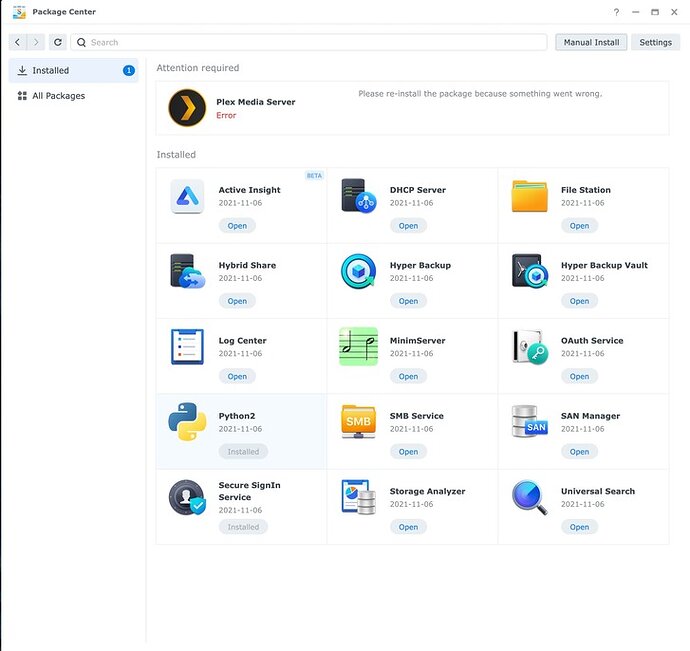Image resolution: width=690 pixels, height=651 pixels.
Task: Click the SAN Manager package icon
Action: (530, 422)
